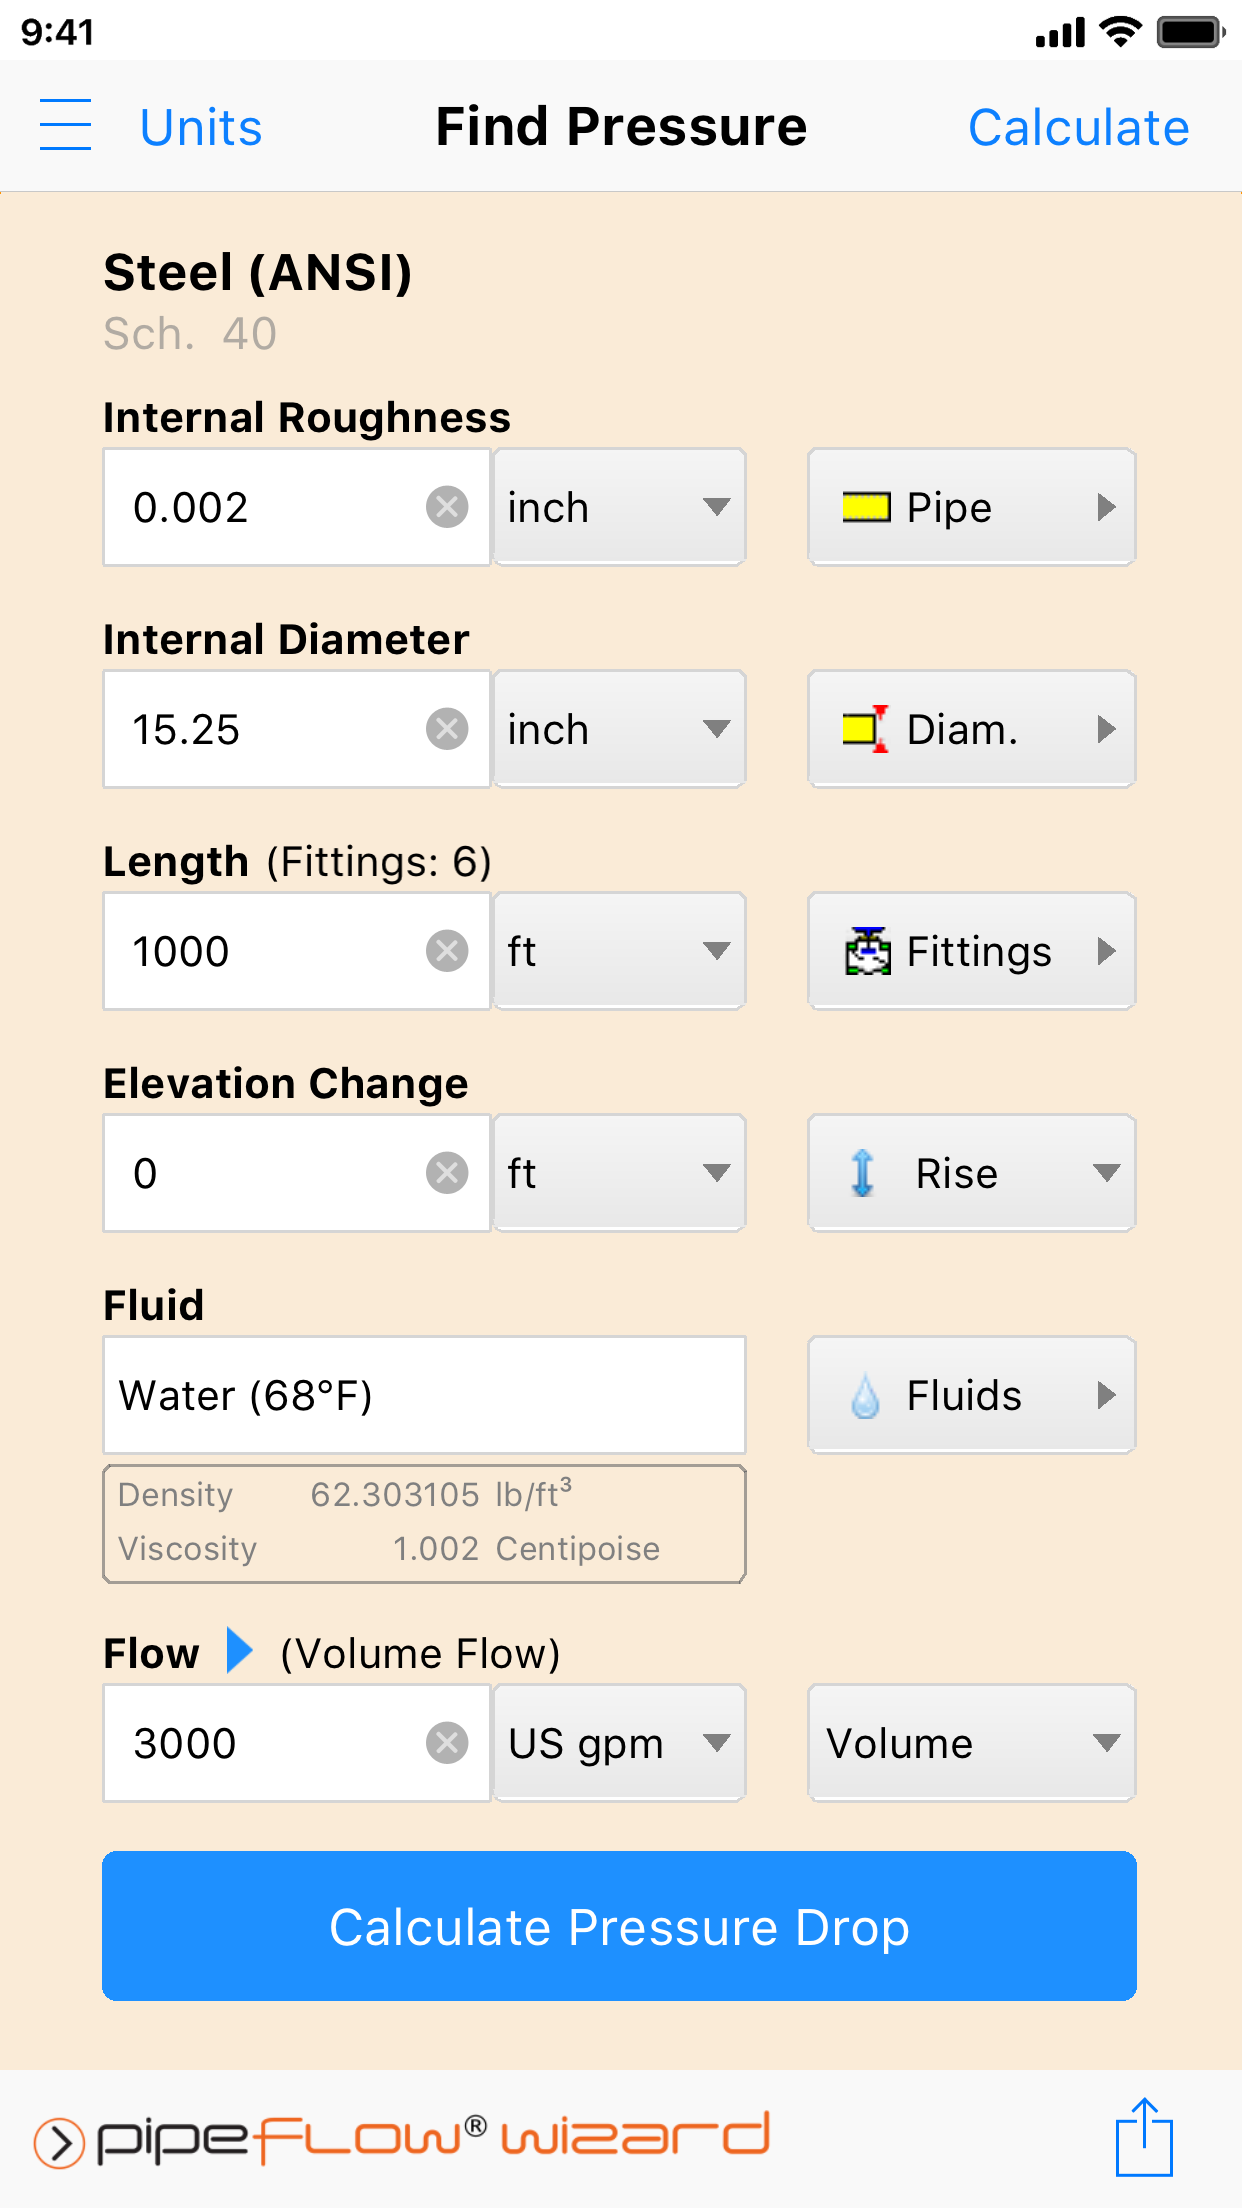The image size is (1242, 2208).
Task: Open the Length unit dropdown showing ft
Action: 618,951
